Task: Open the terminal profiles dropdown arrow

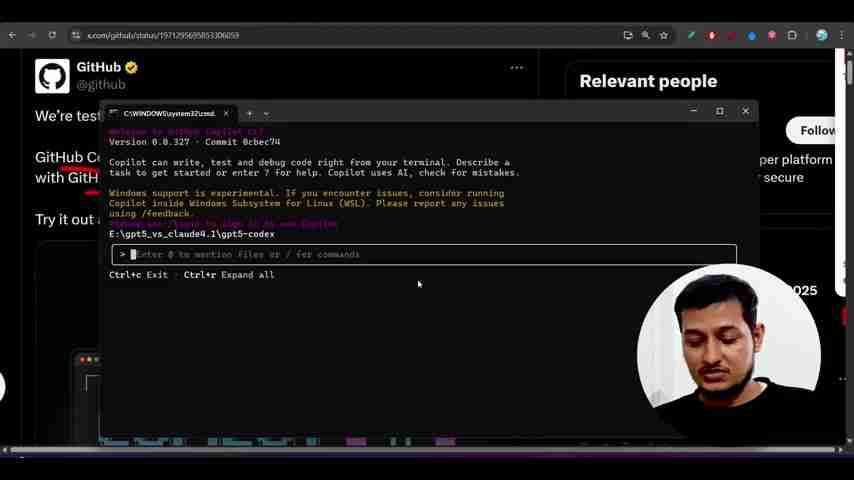Action: (x=266, y=114)
